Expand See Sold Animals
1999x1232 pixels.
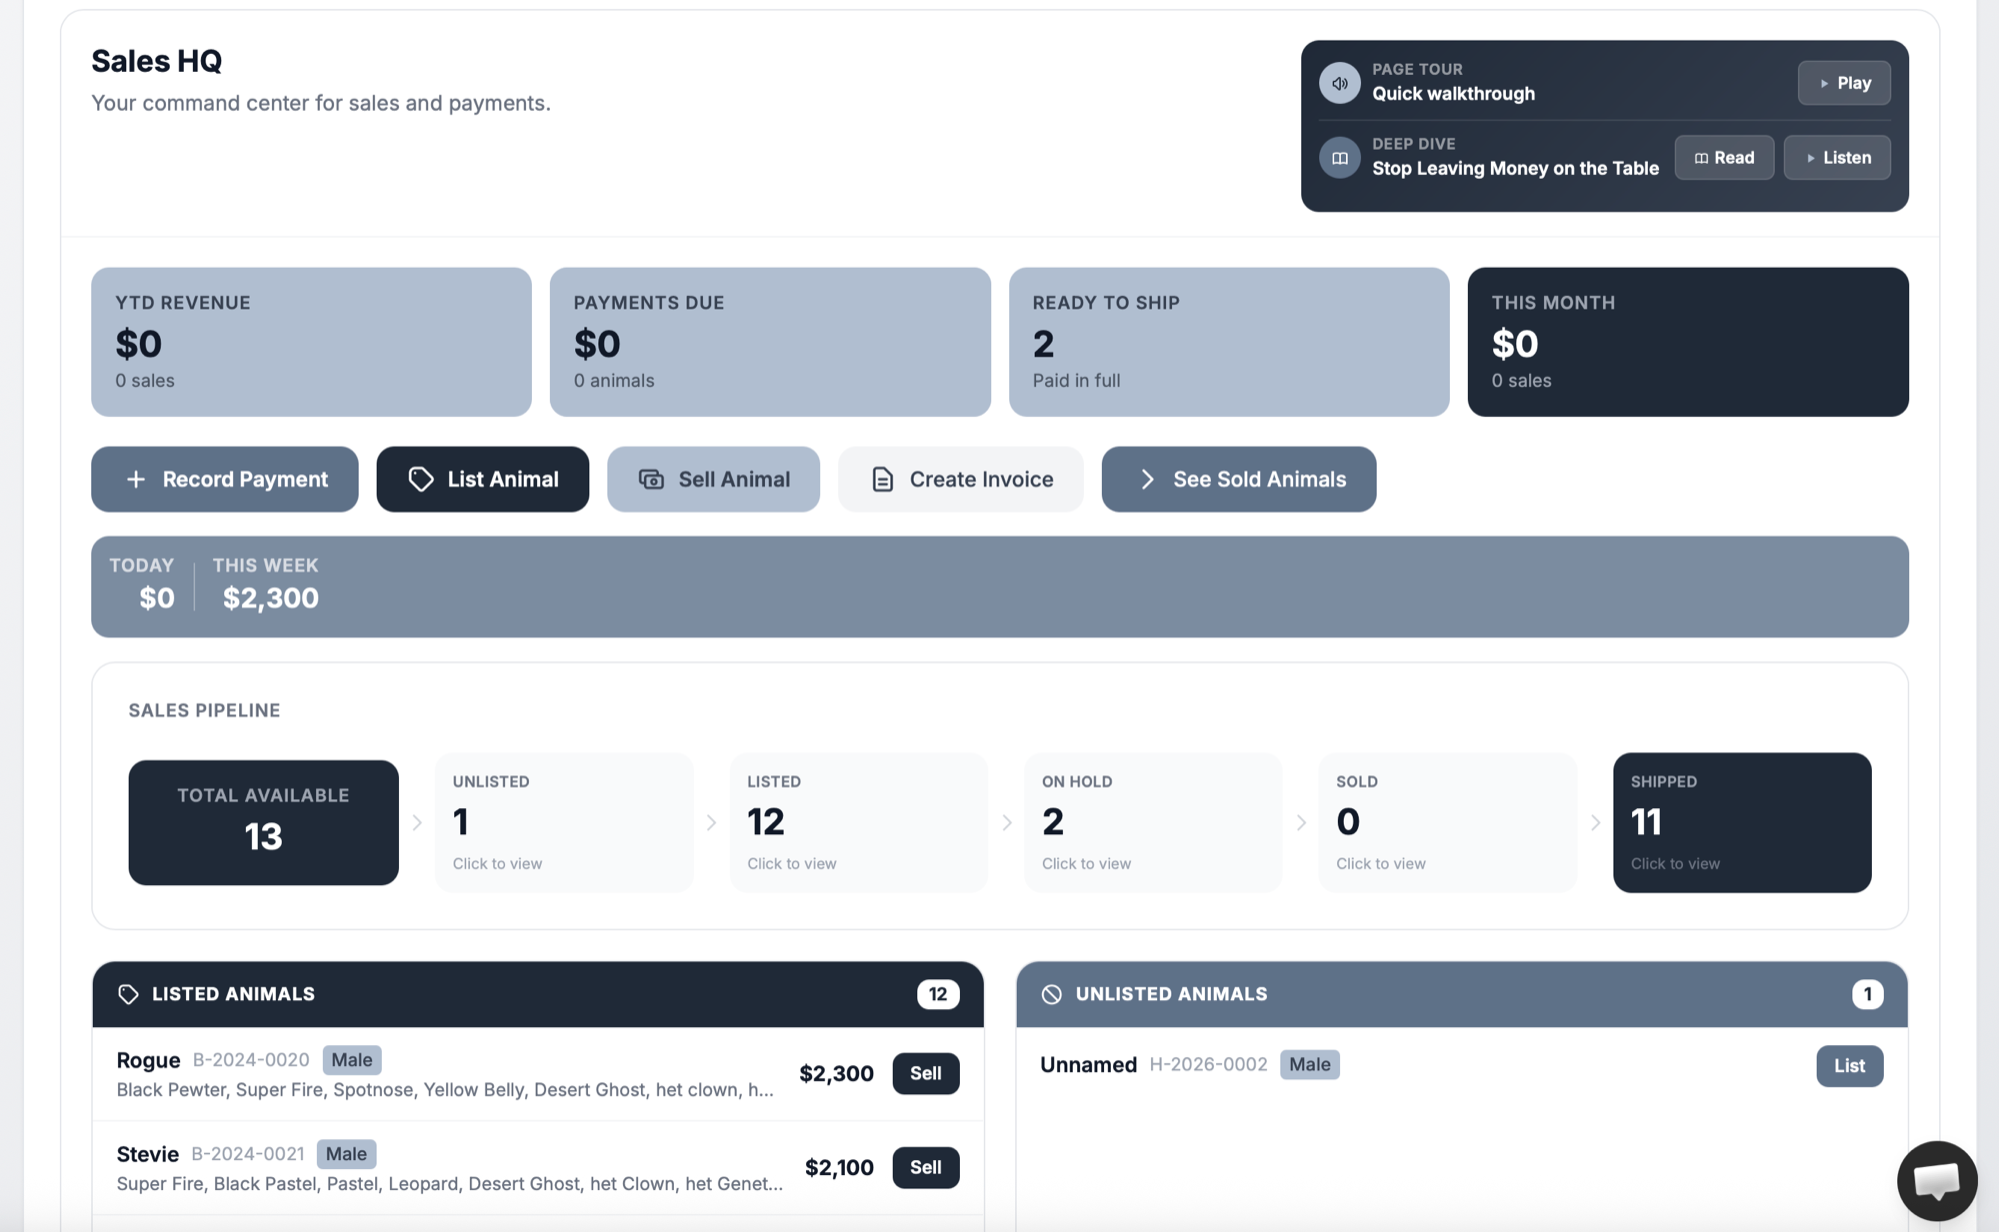pos(1238,479)
